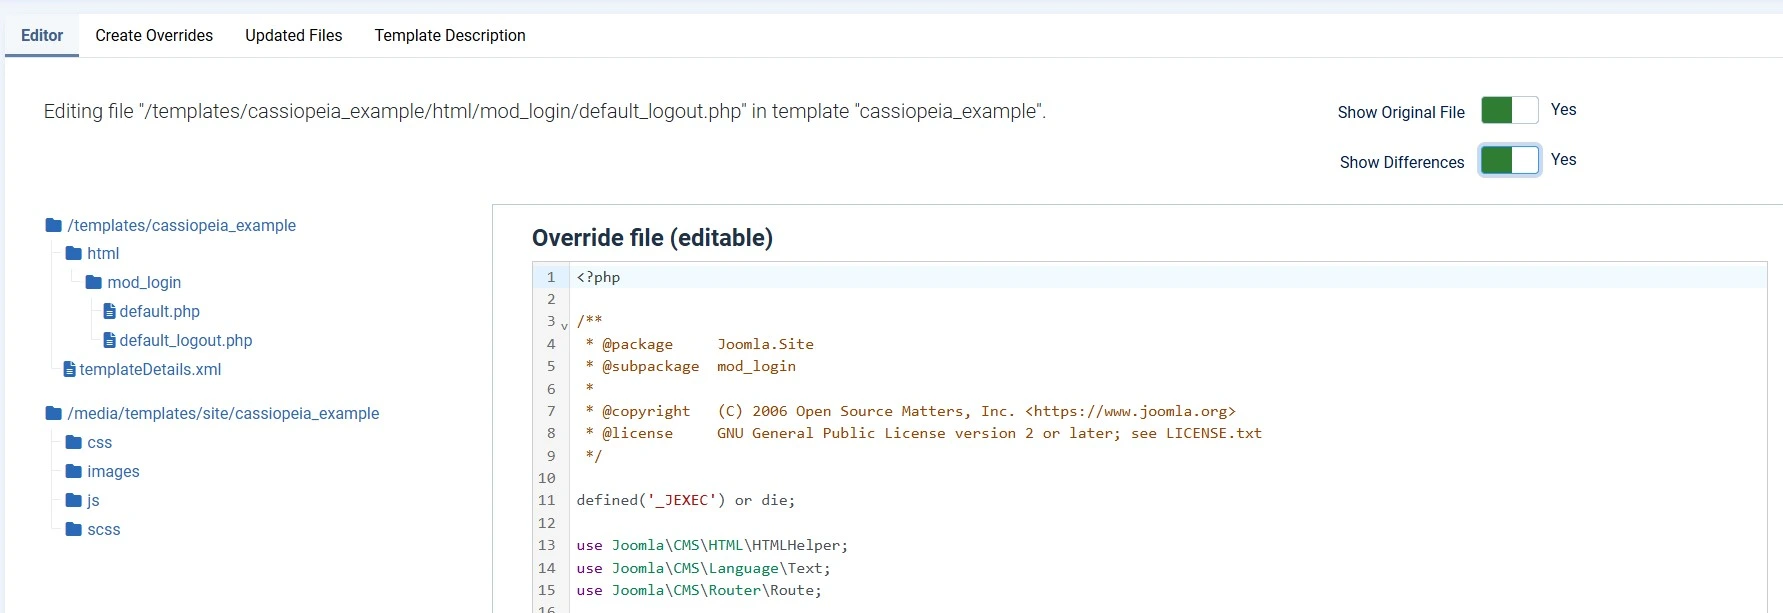The height and width of the screenshot is (613, 1783).
Task: Click the @package Joomla.Site comment line
Action: tap(699, 344)
